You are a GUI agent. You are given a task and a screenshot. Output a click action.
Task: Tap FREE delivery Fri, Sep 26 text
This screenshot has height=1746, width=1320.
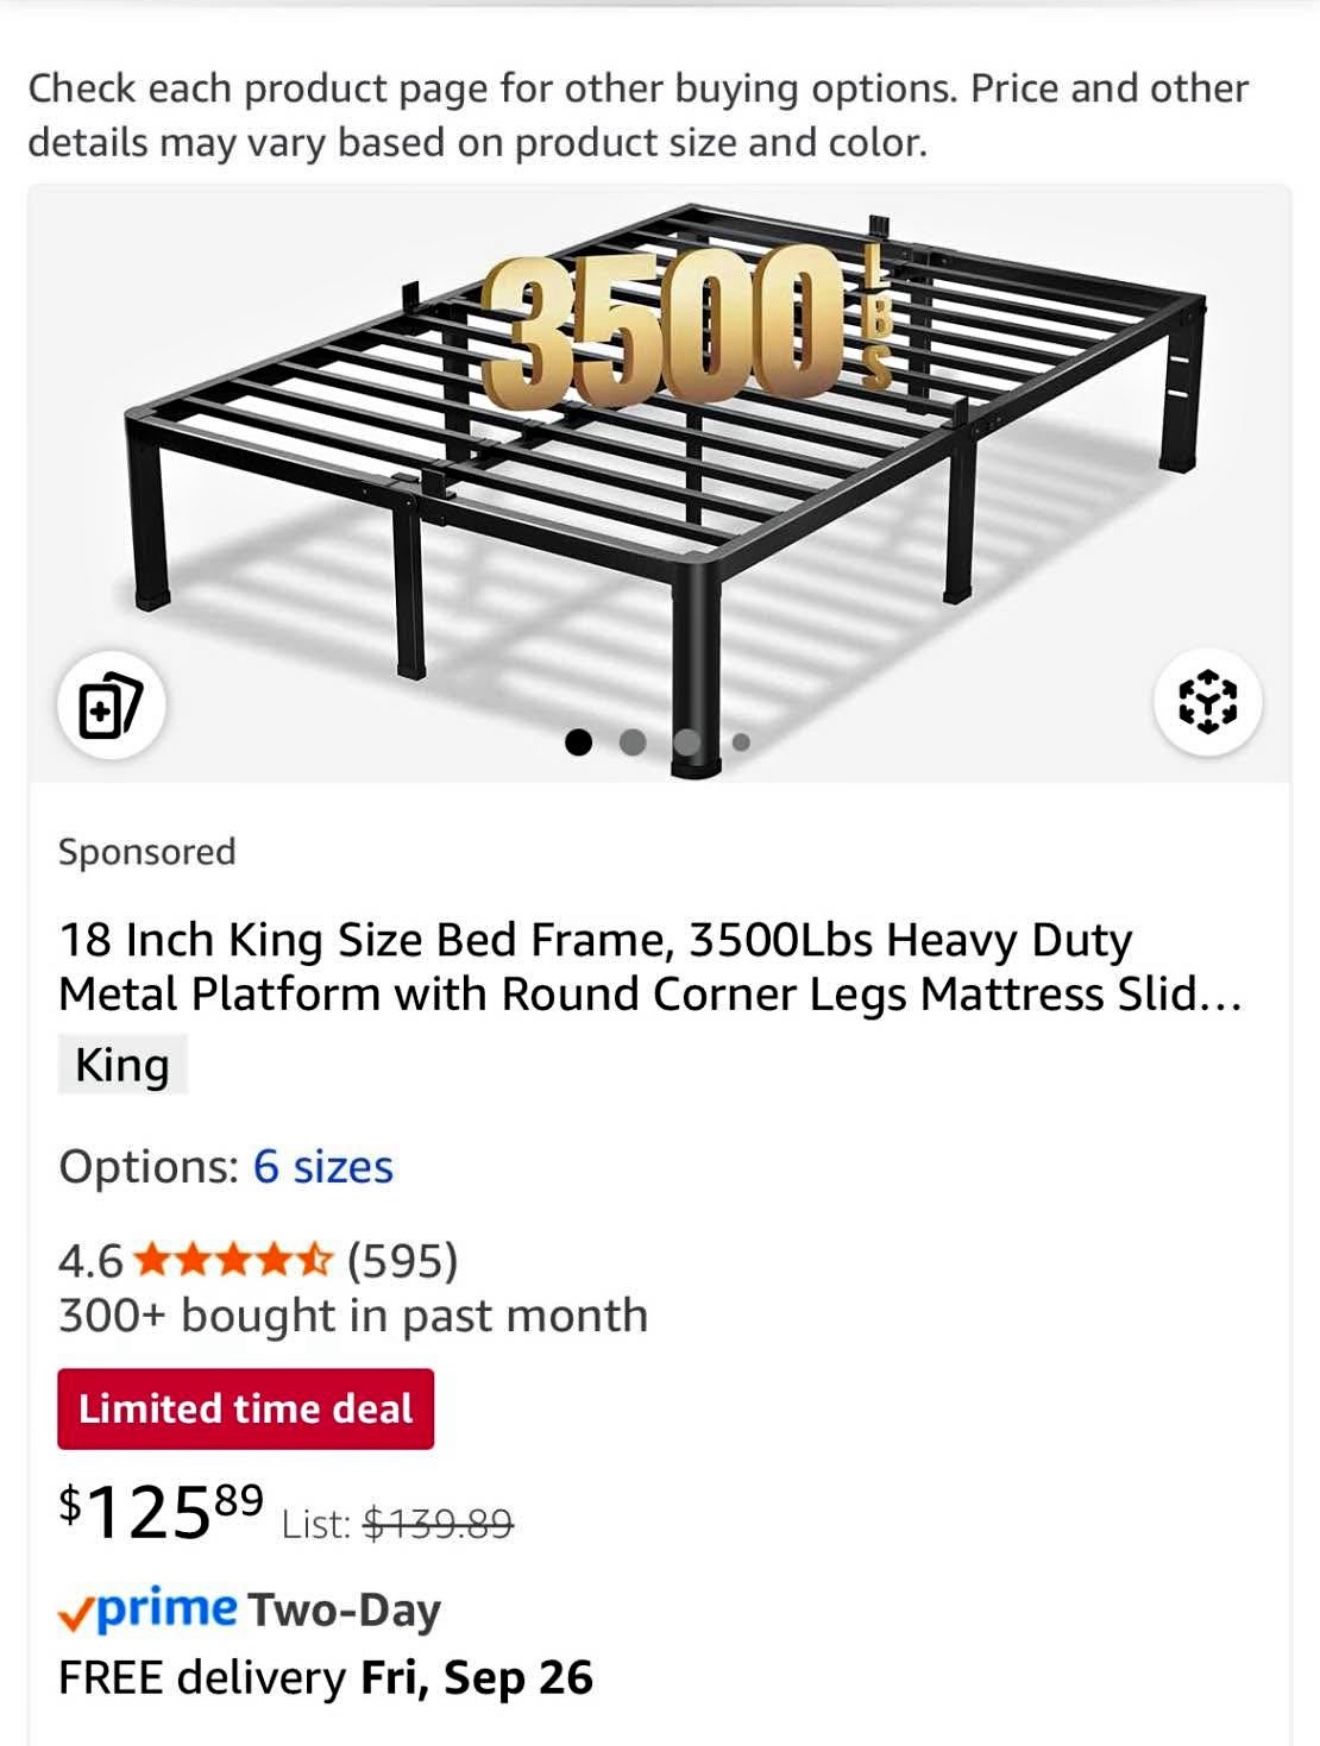click(325, 1678)
